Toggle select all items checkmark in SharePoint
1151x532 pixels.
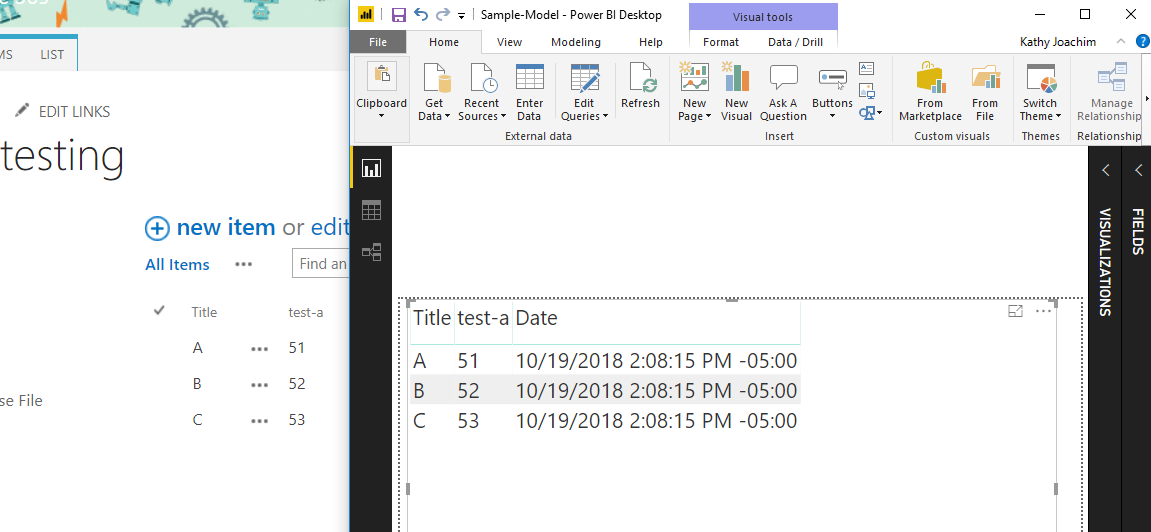pos(159,311)
